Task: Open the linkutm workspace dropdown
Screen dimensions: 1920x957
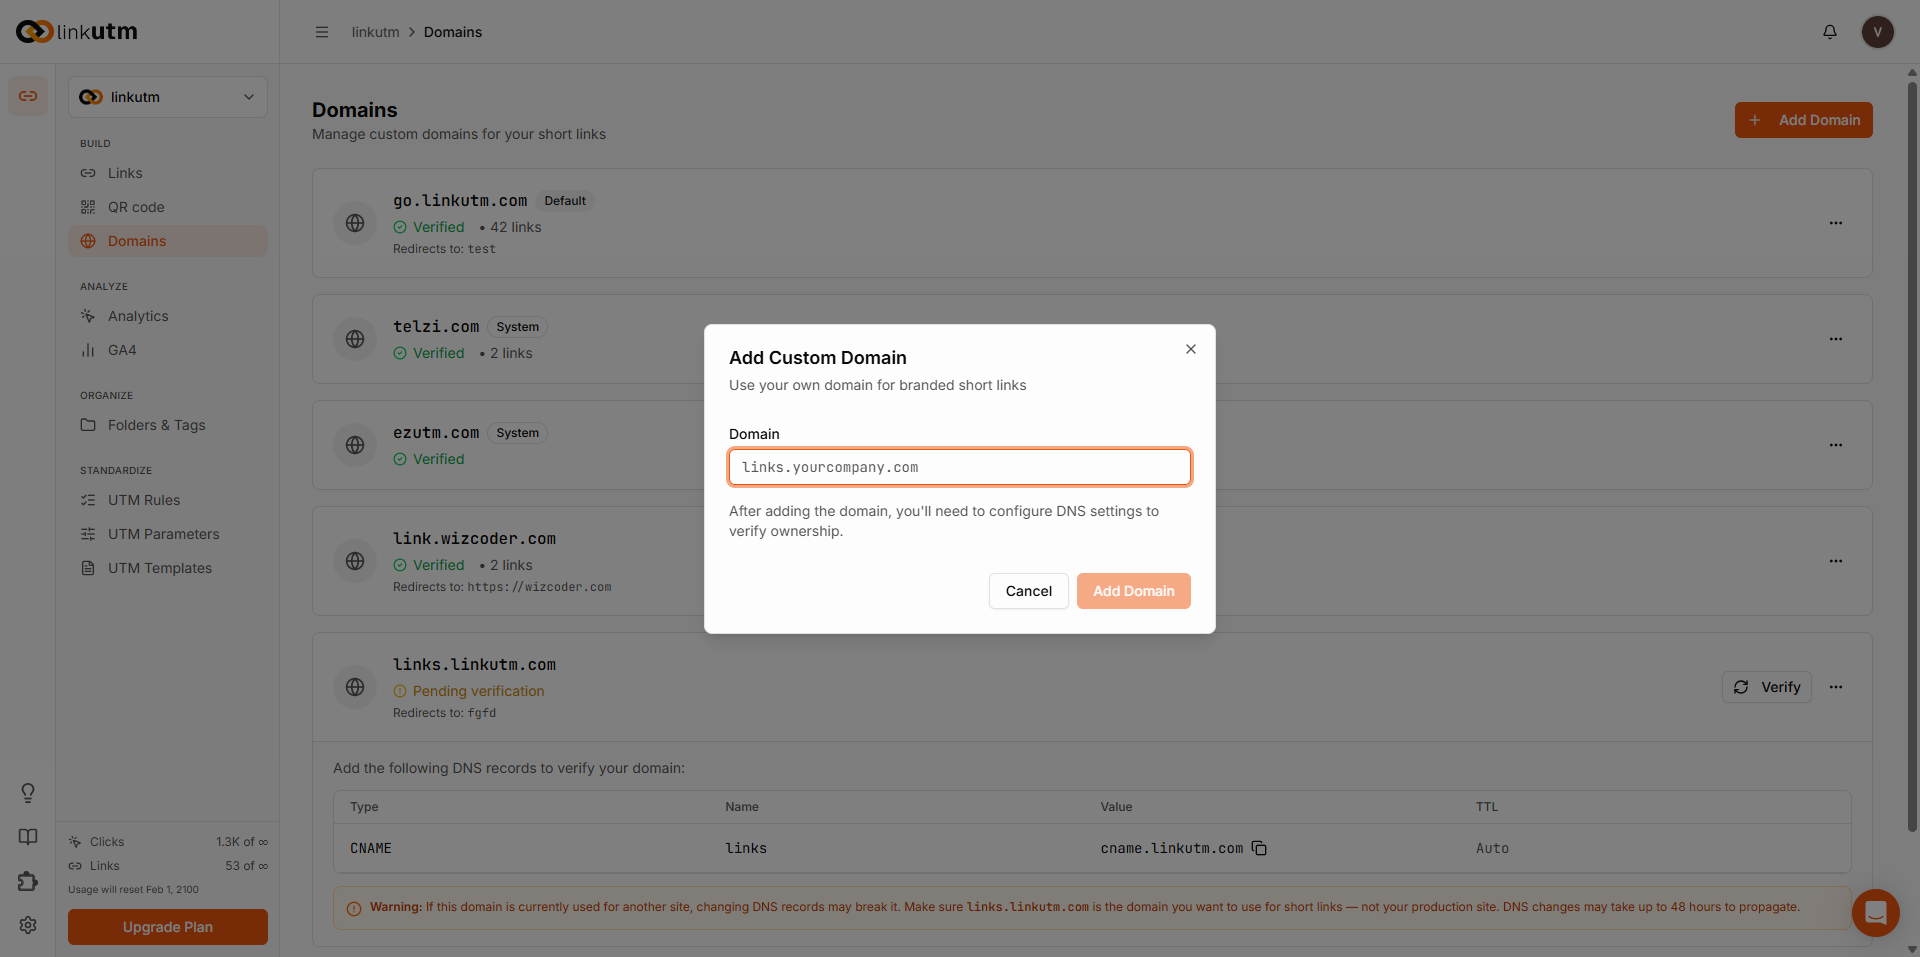Action: (168, 97)
